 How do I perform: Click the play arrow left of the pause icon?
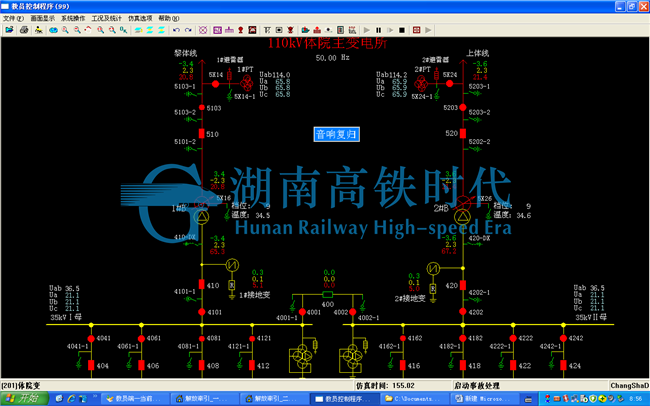[366, 30]
